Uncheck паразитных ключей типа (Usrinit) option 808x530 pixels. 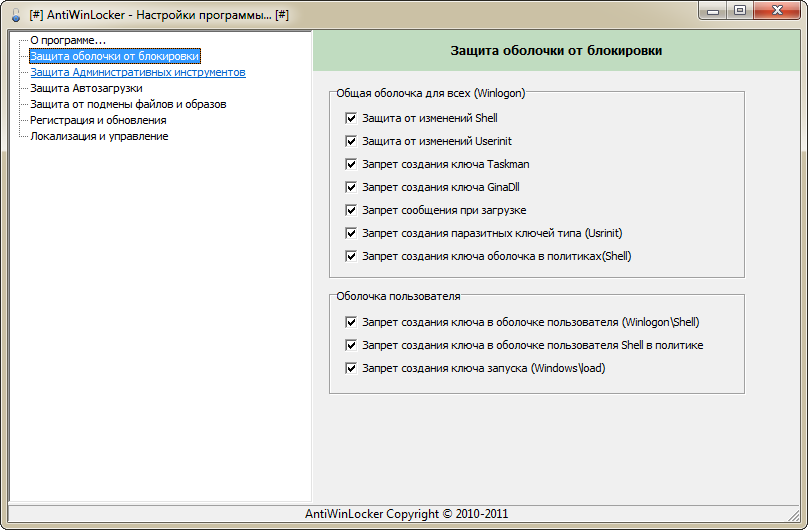pyautogui.click(x=351, y=233)
